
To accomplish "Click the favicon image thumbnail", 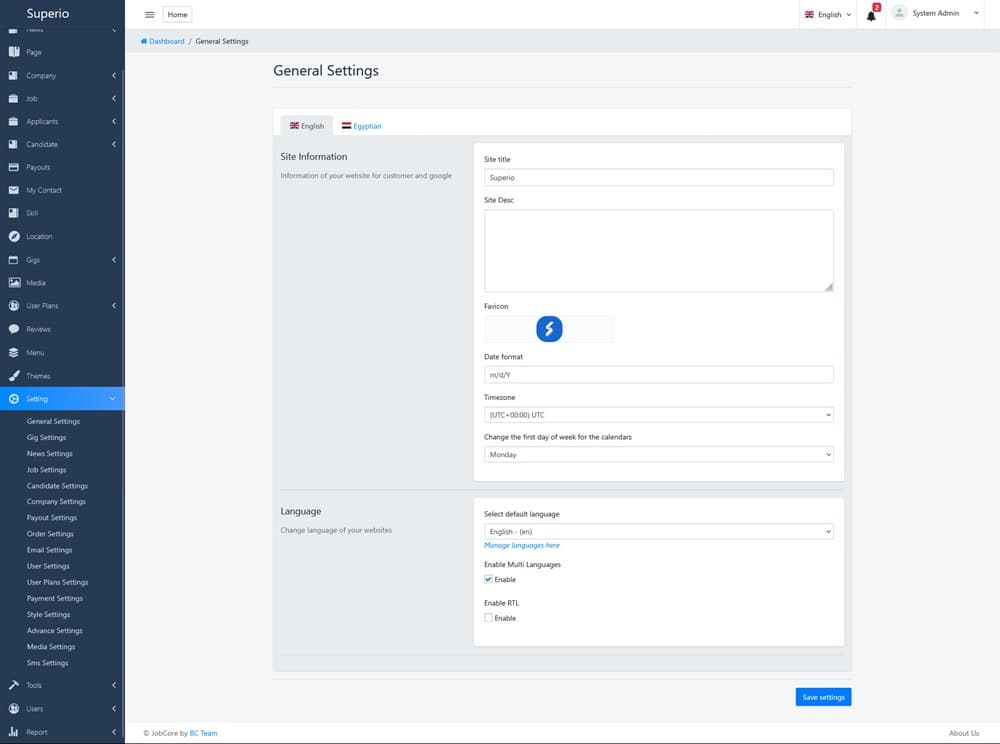I will coord(549,329).
